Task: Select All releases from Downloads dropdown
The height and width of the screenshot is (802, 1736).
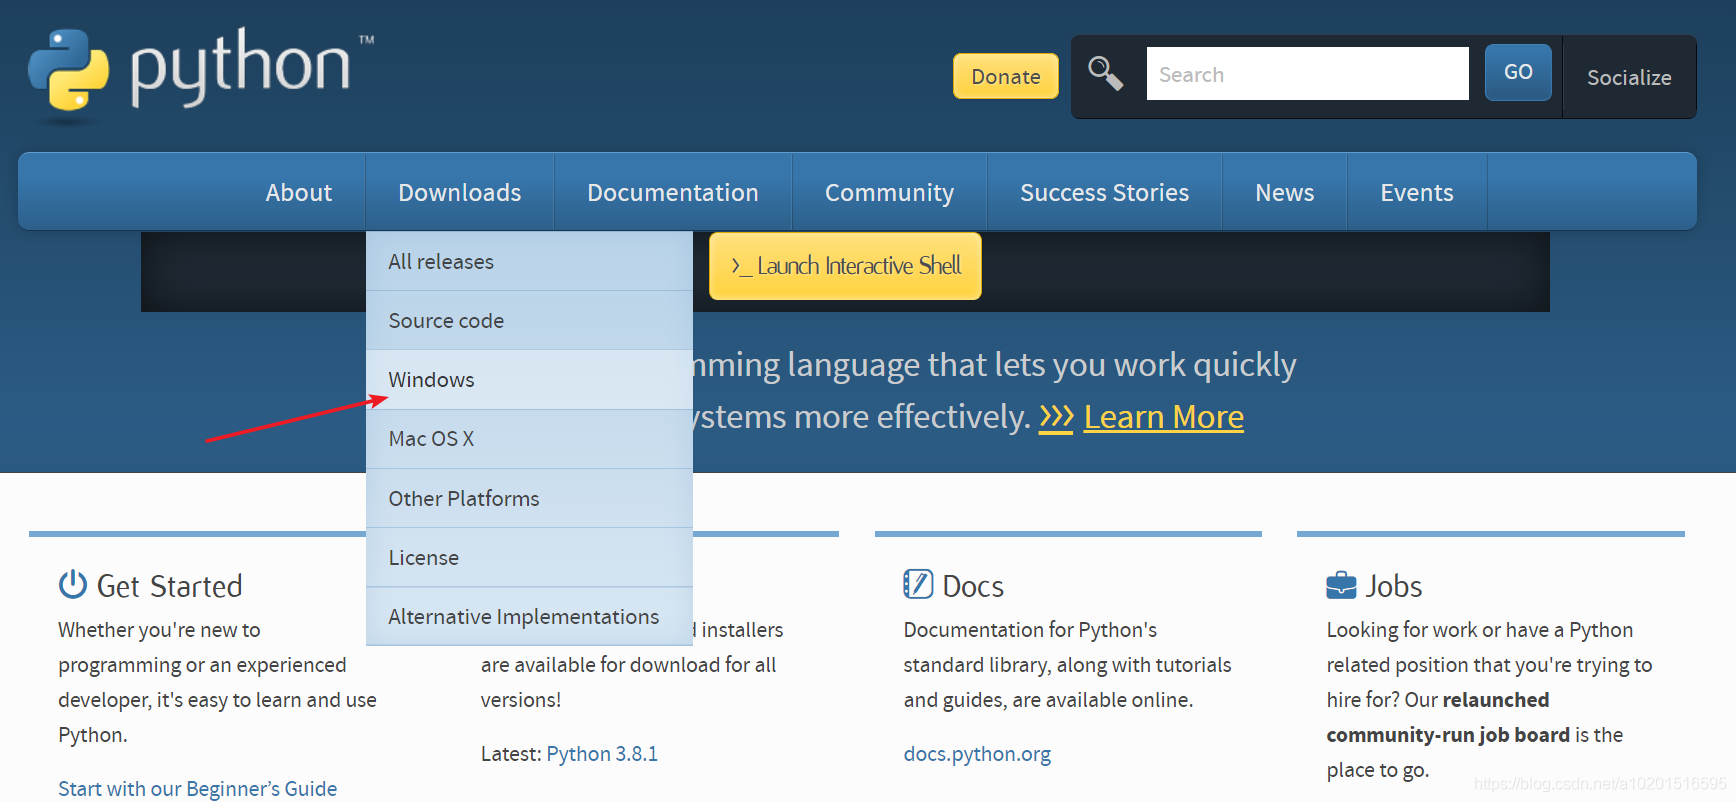Action: 529,262
